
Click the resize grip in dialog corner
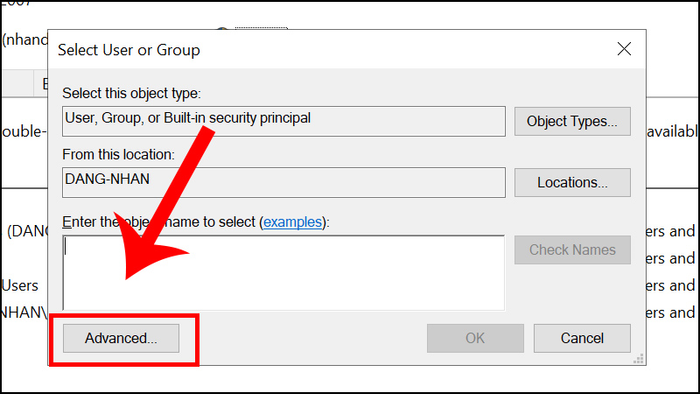[639, 359]
